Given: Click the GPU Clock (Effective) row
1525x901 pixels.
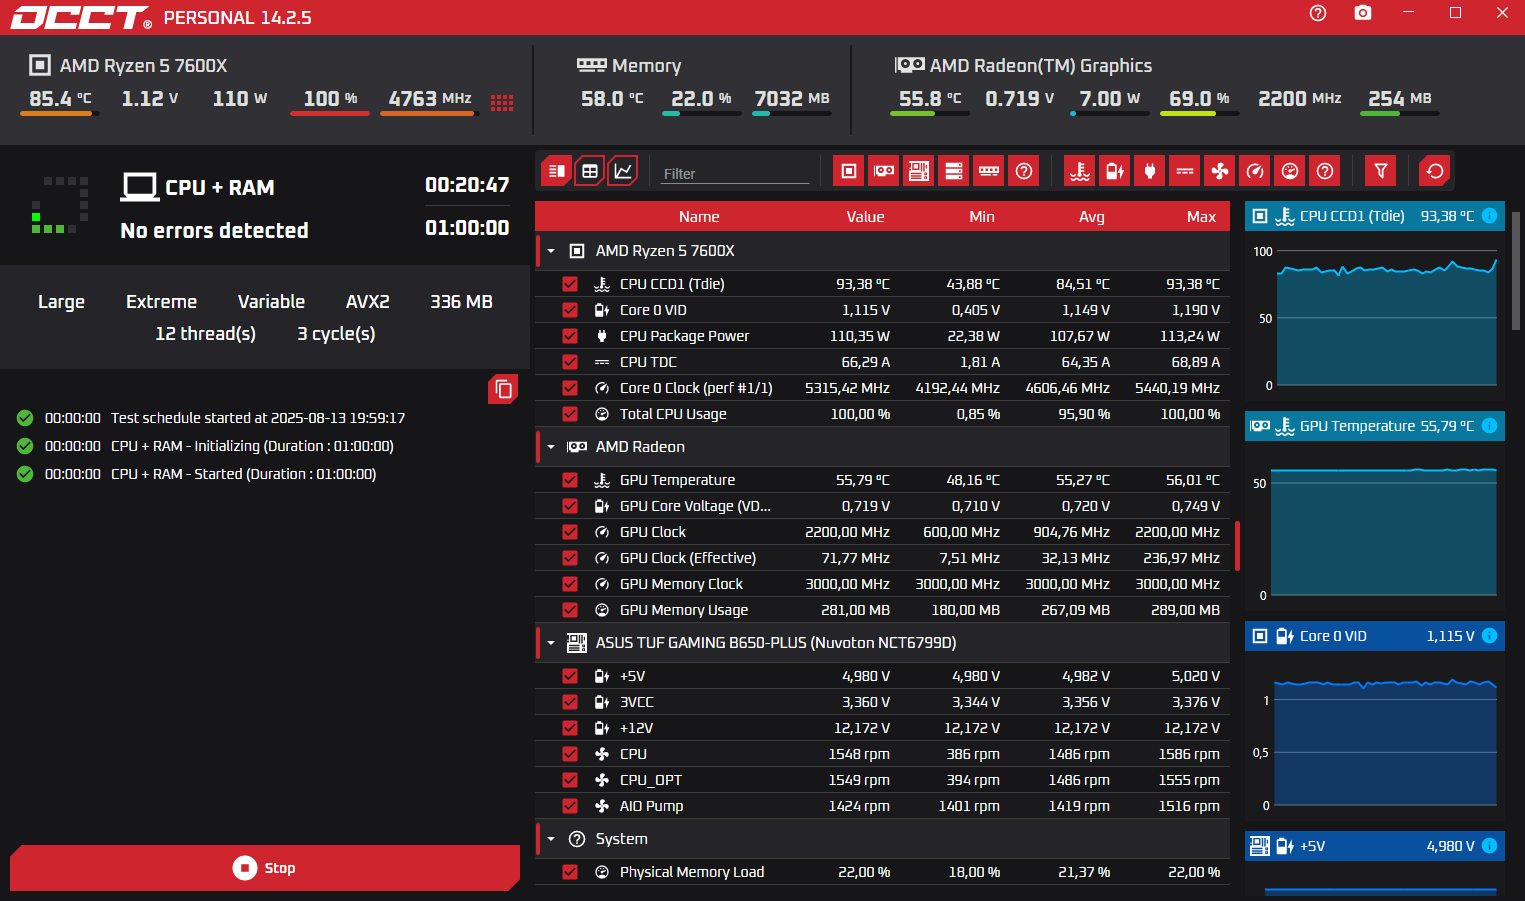Looking at the screenshot, I should (x=882, y=558).
